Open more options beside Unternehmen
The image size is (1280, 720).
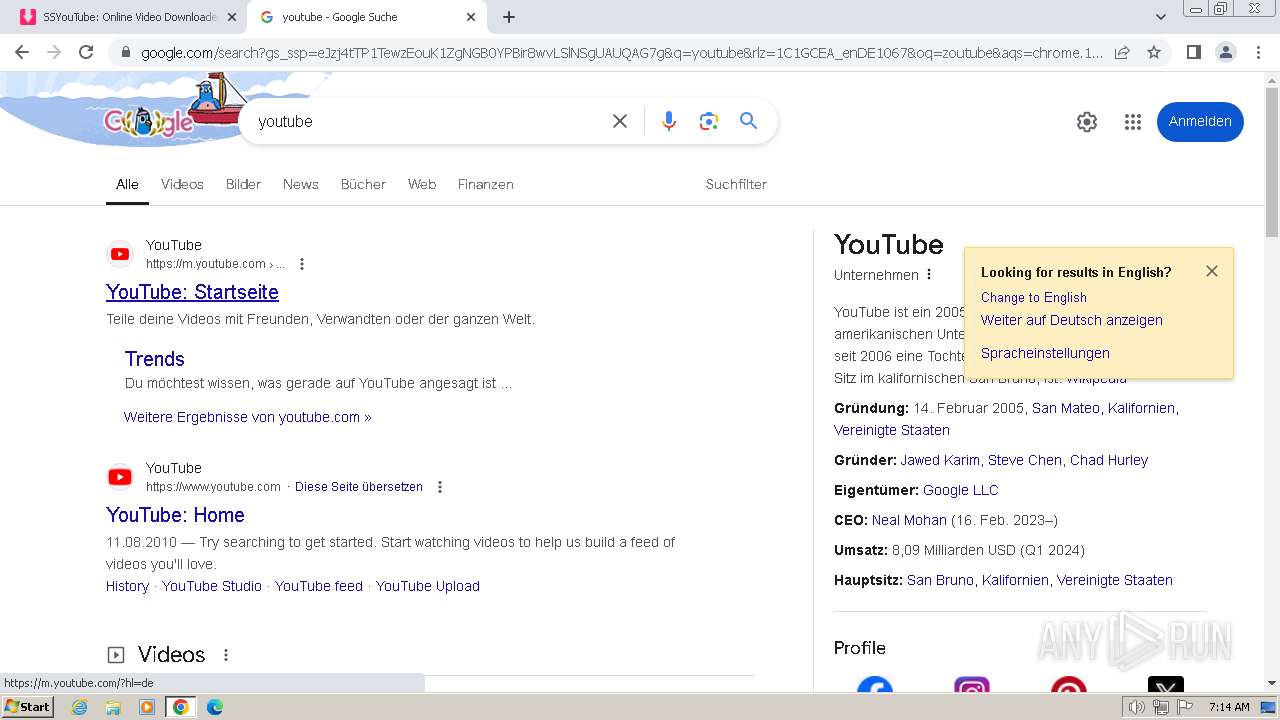click(929, 275)
